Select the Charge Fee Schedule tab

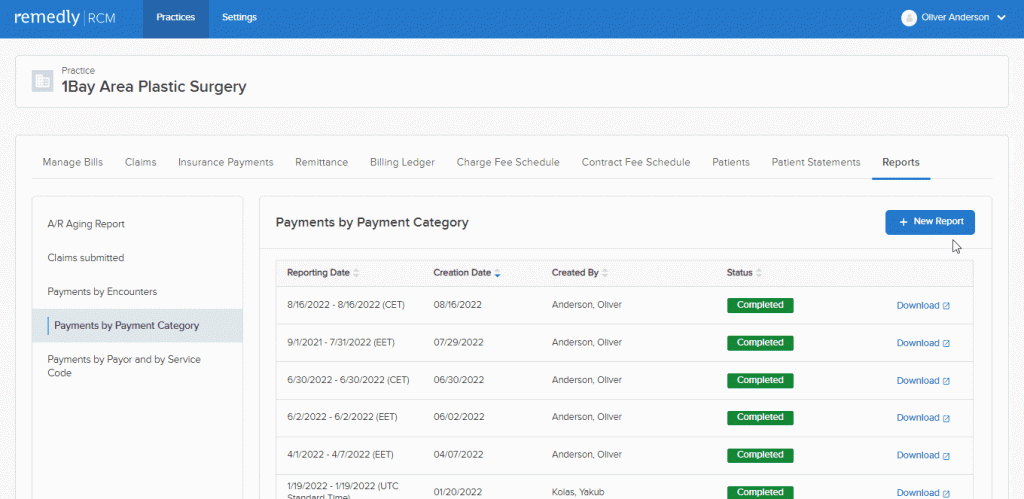[x=508, y=162]
